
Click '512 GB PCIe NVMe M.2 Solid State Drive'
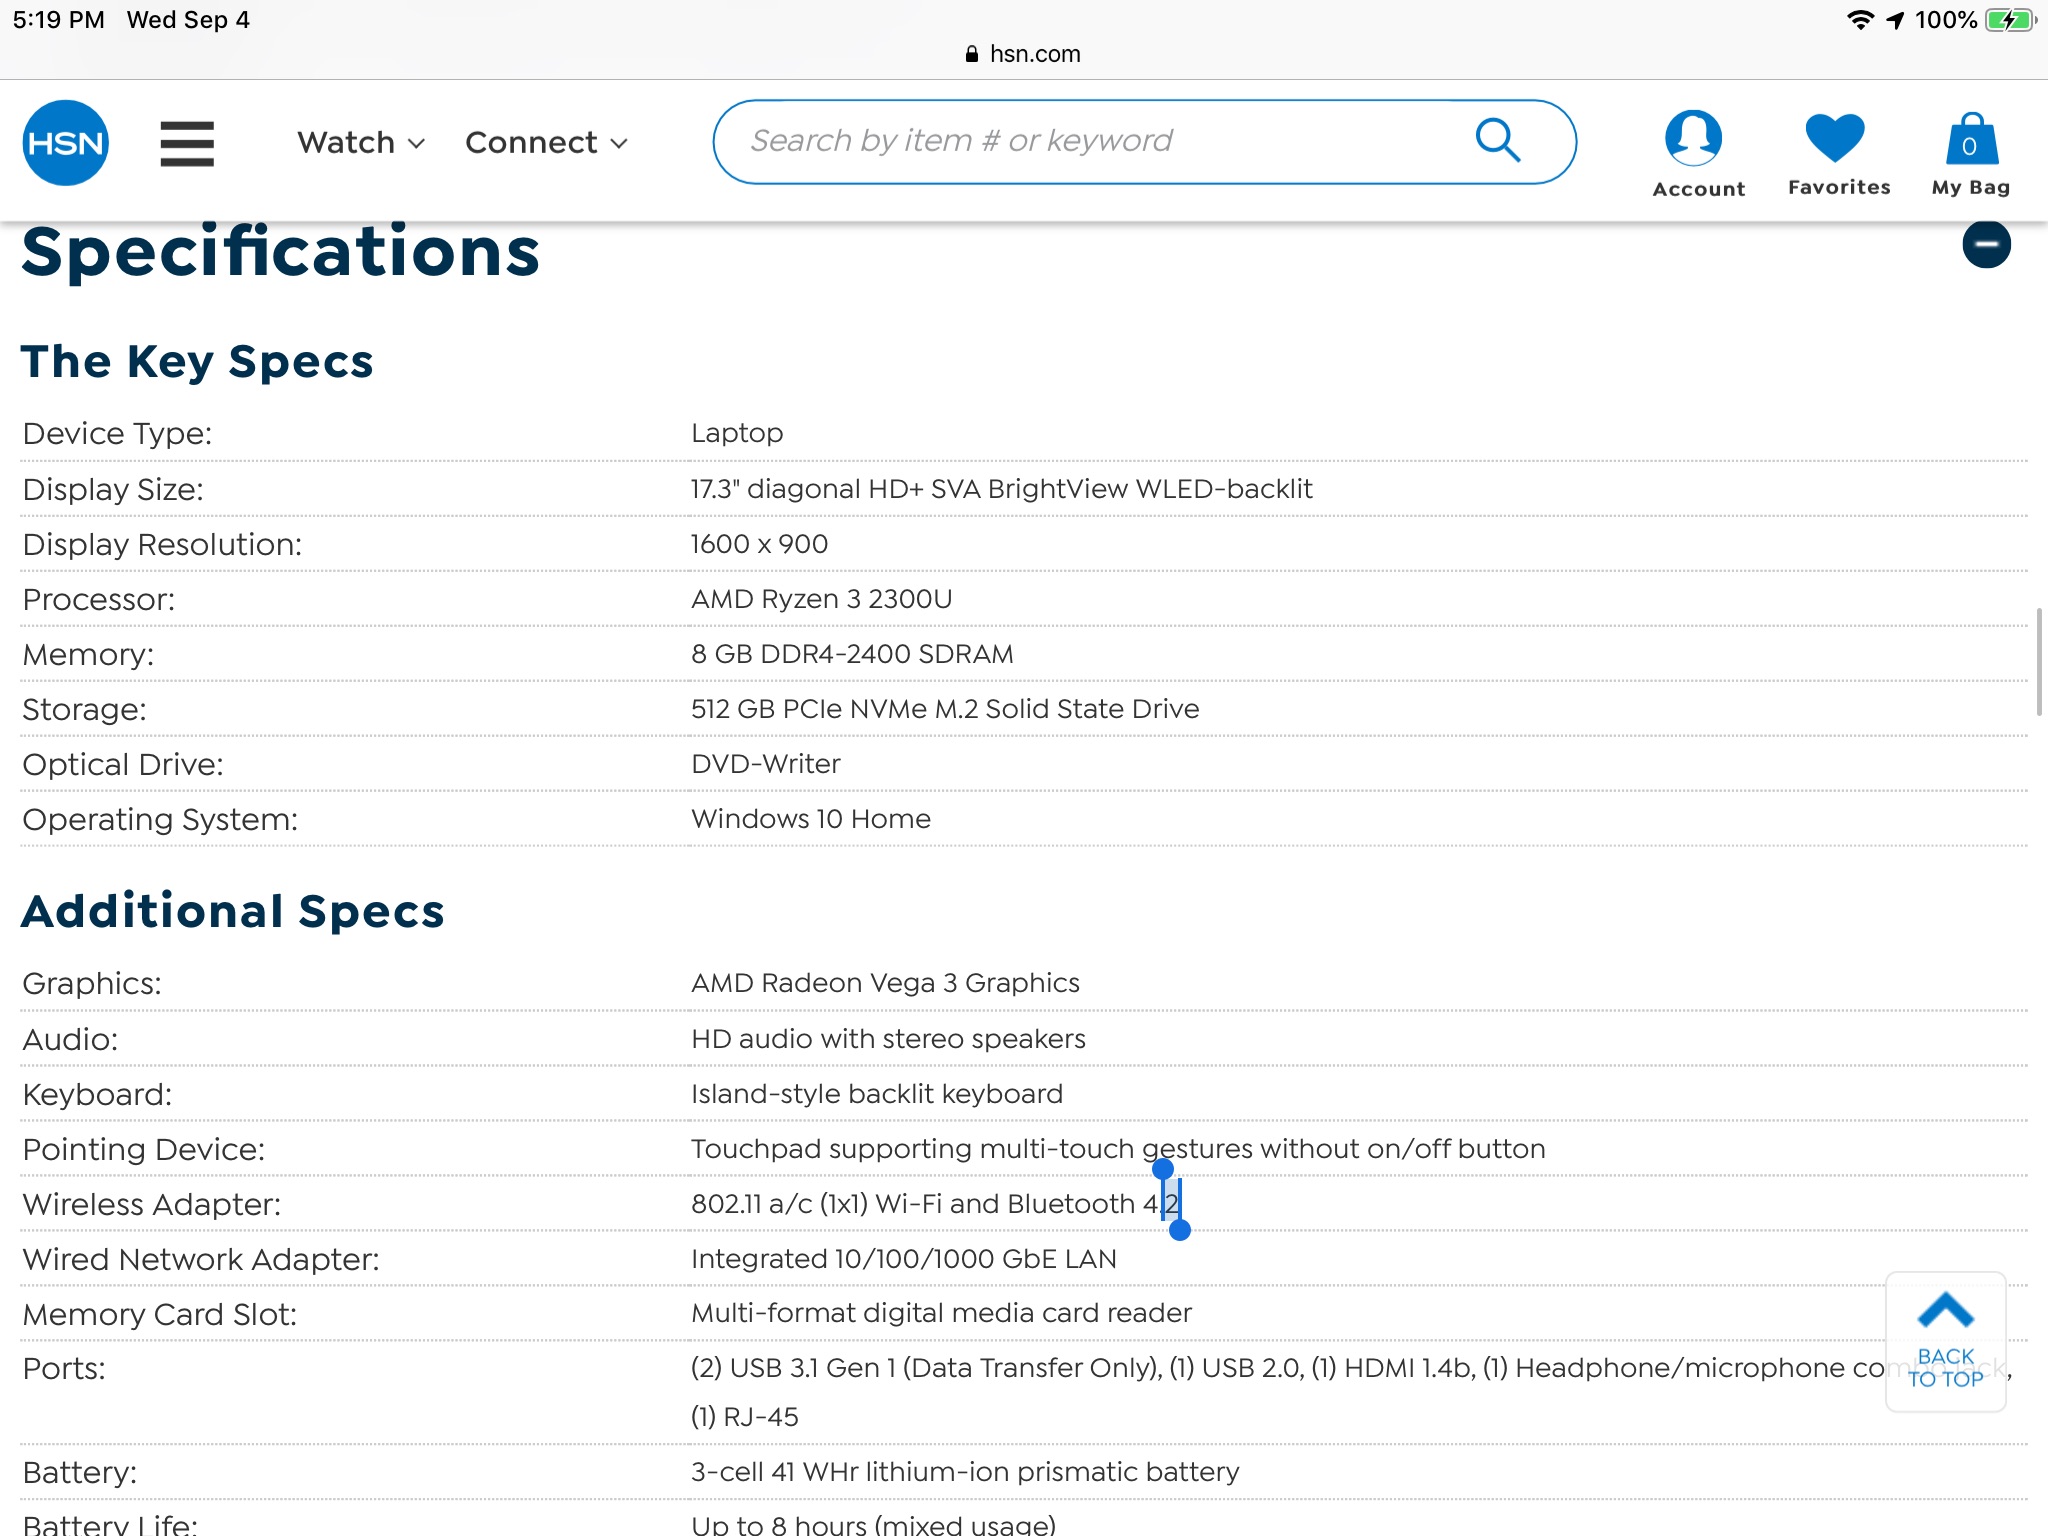[945, 709]
